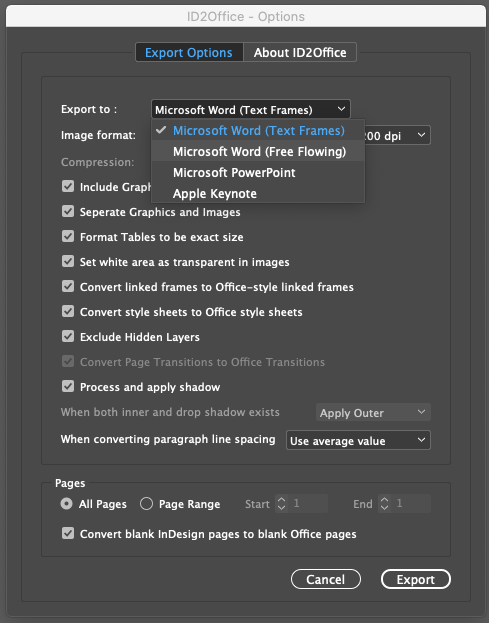Viewport: 489px width, 623px height.
Task: Uncheck Seperate Graphics and Images
Action: tap(68, 211)
